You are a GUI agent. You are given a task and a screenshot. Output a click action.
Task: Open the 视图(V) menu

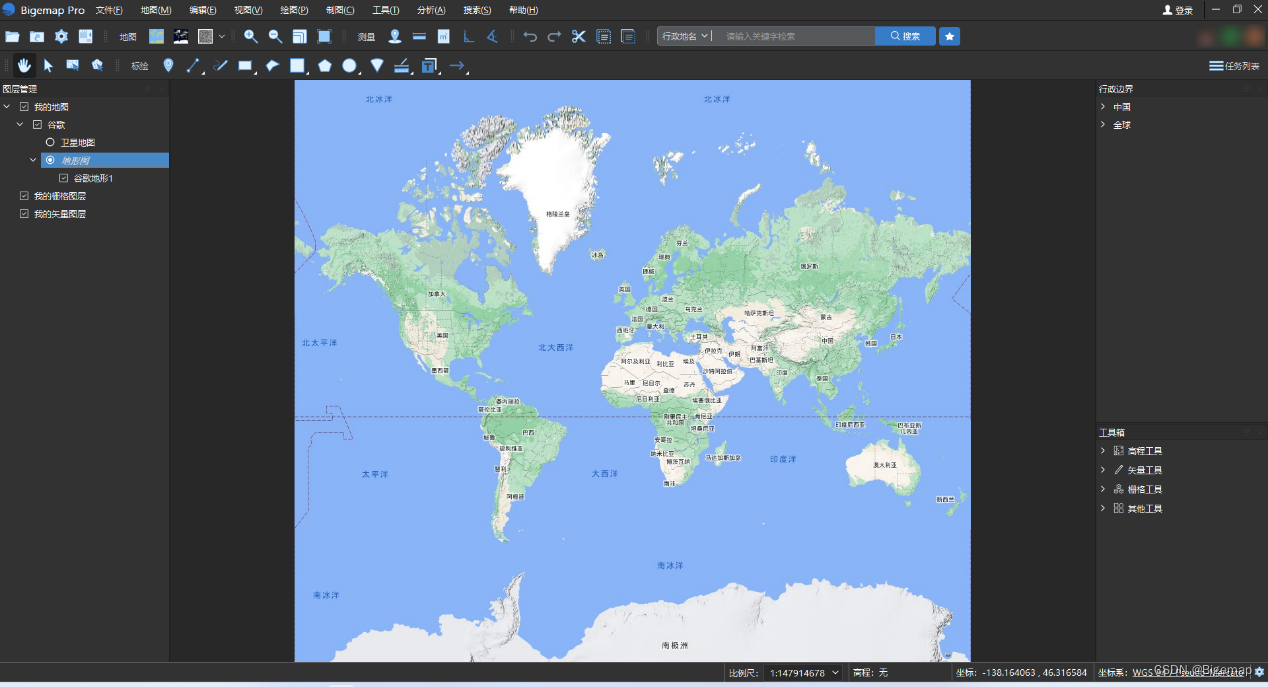click(x=248, y=10)
